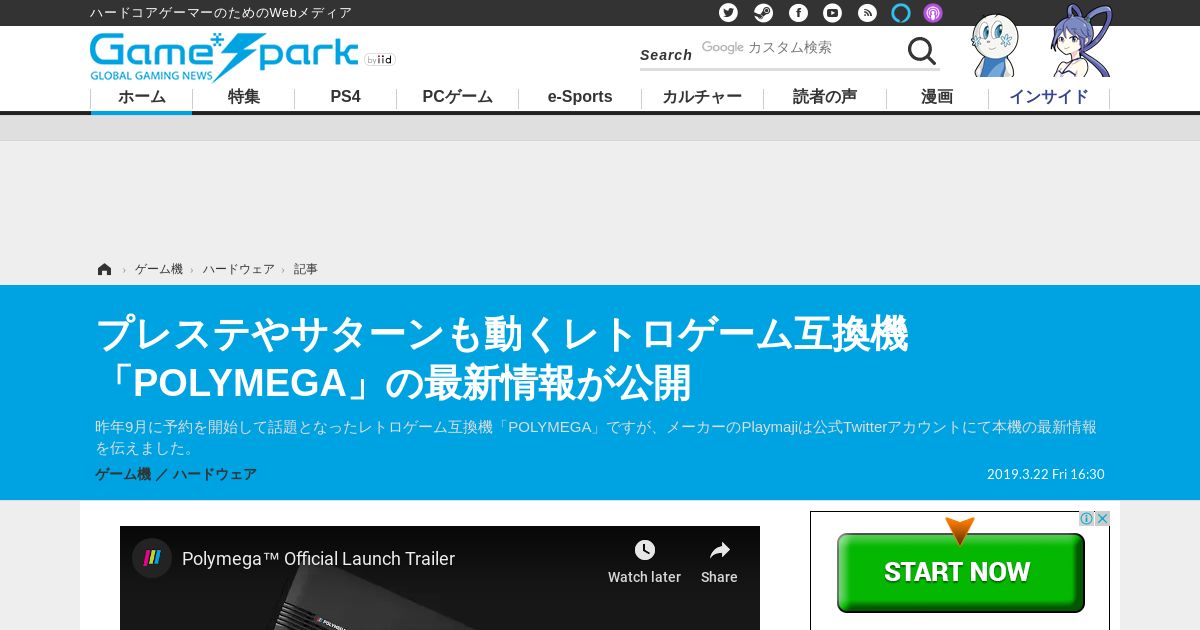This screenshot has width=1200, height=630.
Task: Open the Steam icon link
Action: coord(763,13)
